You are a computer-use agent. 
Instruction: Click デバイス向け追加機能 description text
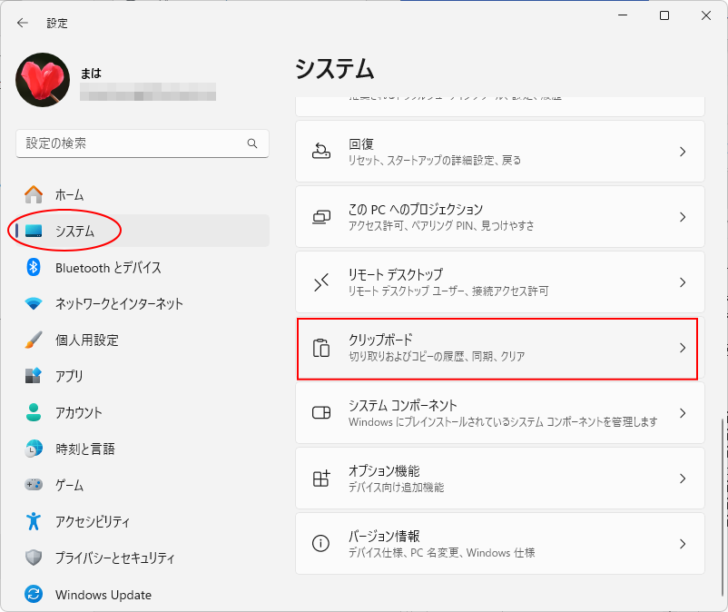[x=396, y=487]
